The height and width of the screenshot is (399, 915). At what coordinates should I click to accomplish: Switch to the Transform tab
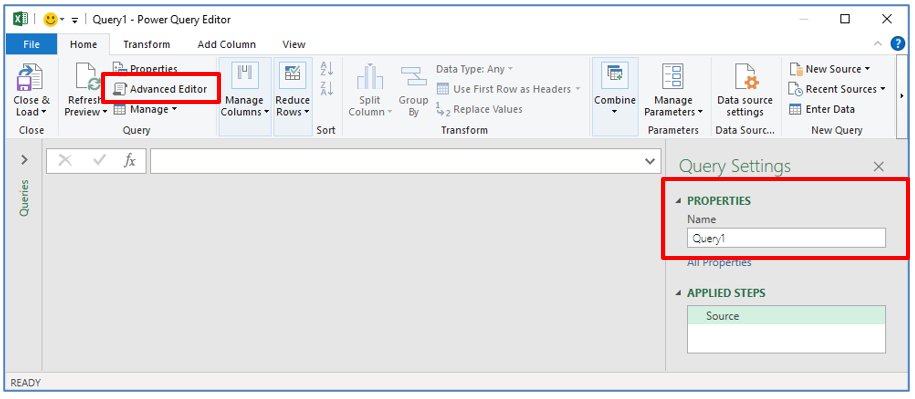point(146,44)
